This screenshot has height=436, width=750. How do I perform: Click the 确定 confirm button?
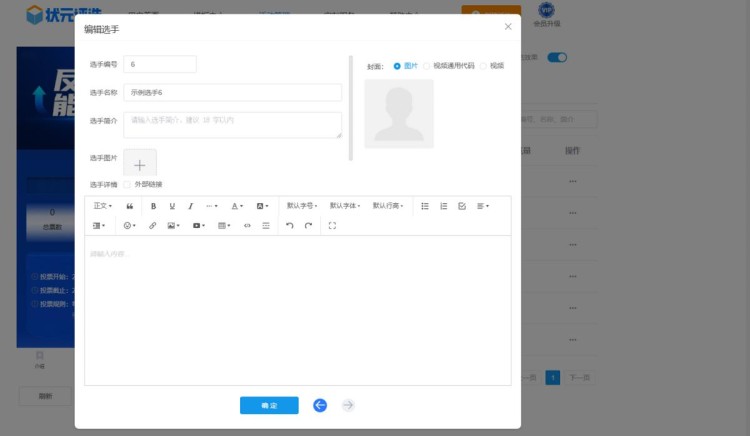tap(269, 405)
